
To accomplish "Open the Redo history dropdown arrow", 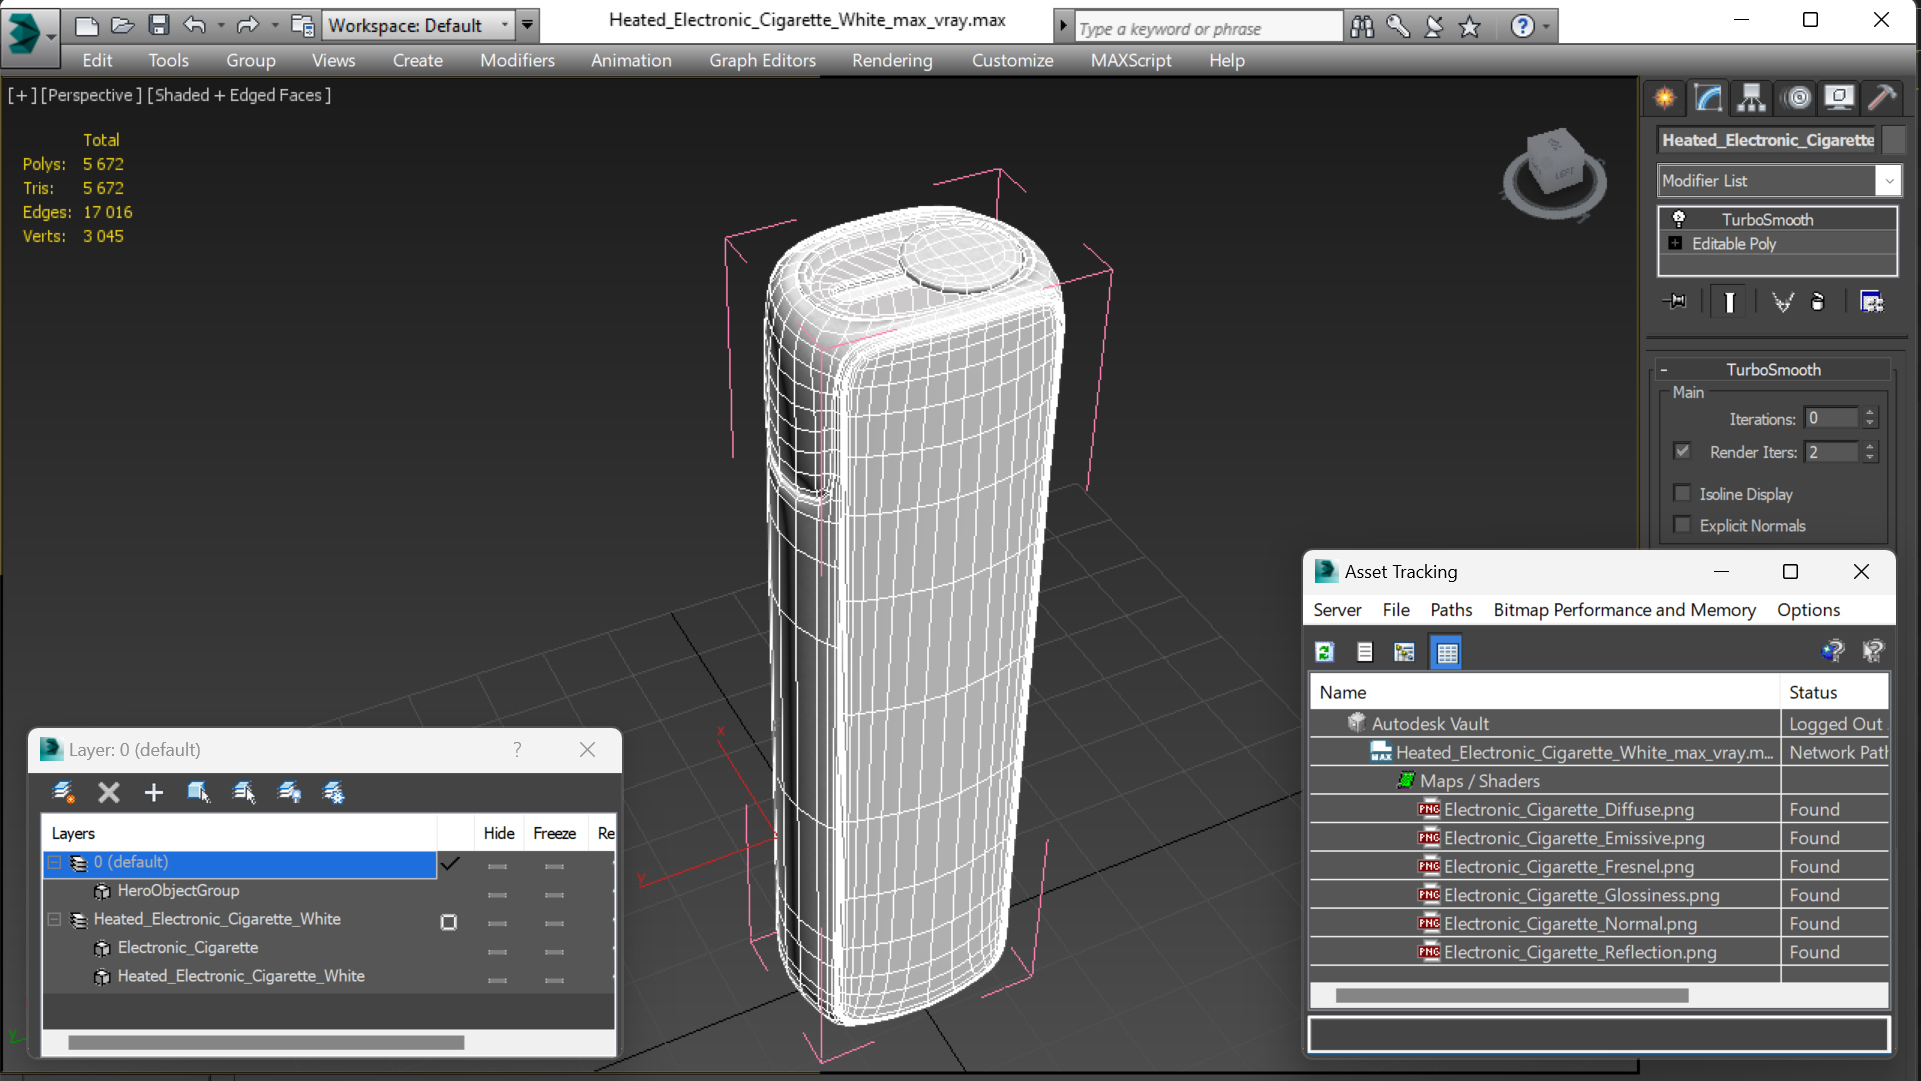I will [x=275, y=25].
